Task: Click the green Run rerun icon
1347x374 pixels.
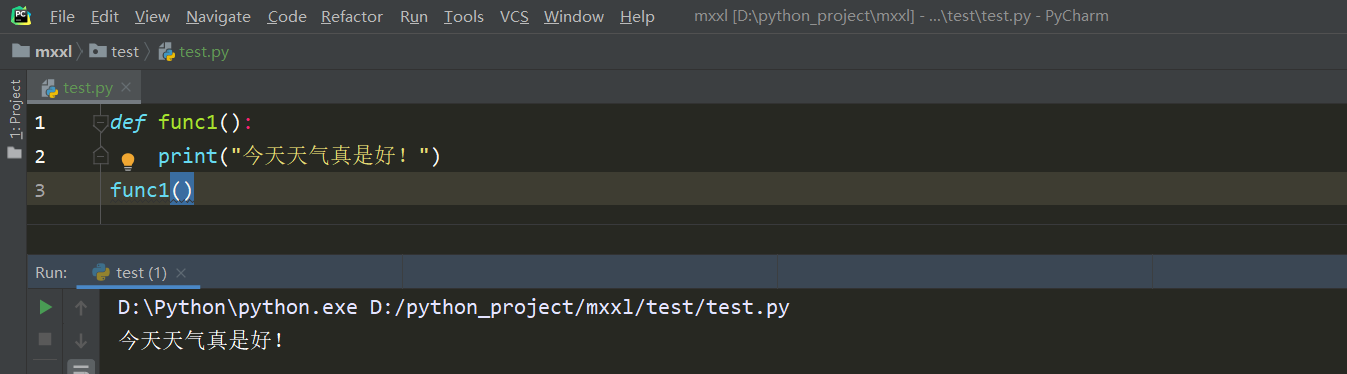Action: [x=45, y=307]
